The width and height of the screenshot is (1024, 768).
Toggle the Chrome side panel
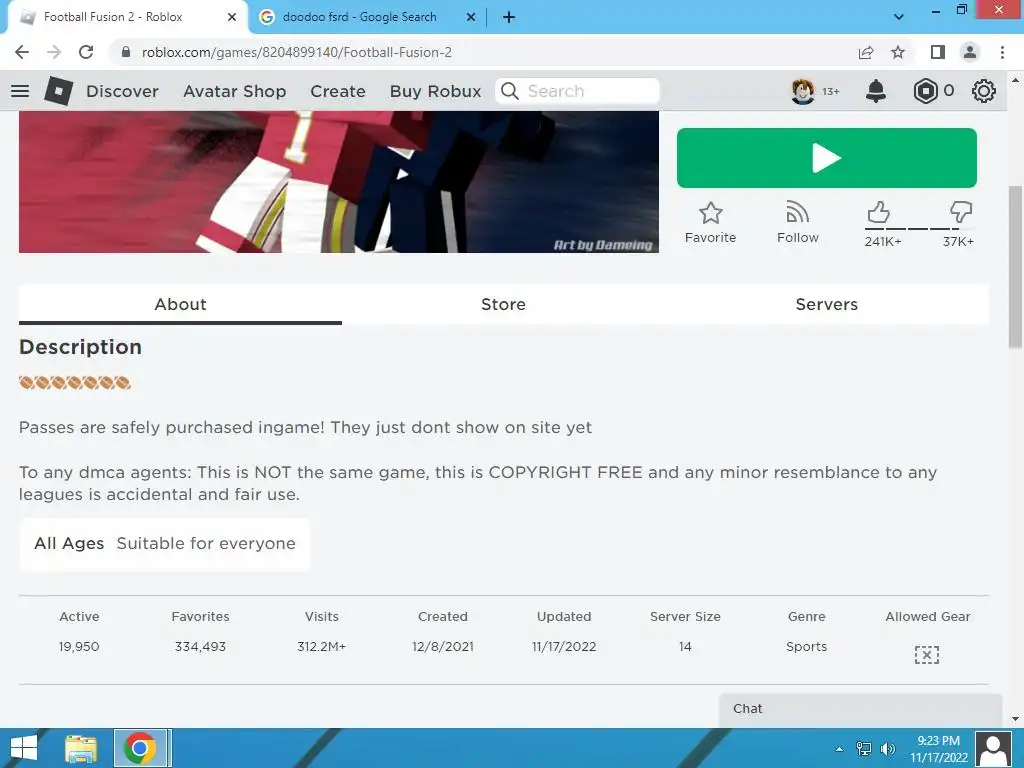(938, 52)
